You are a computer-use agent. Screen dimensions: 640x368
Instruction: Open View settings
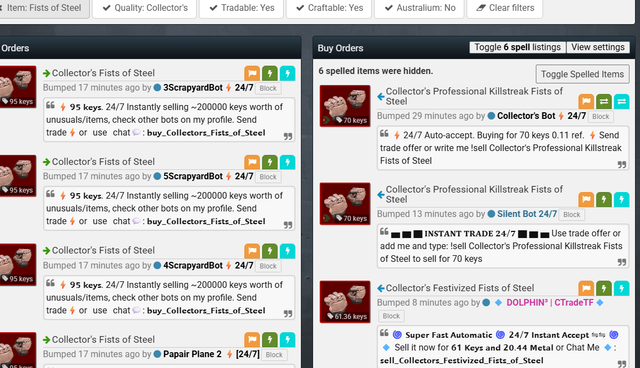pyautogui.click(x=598, y=47)
